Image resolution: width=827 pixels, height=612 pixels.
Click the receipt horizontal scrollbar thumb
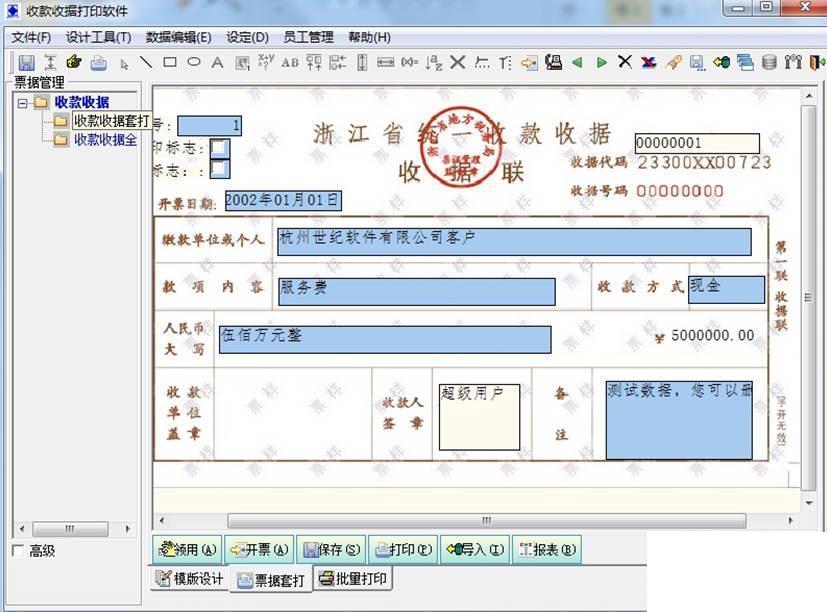pos(486,521)
